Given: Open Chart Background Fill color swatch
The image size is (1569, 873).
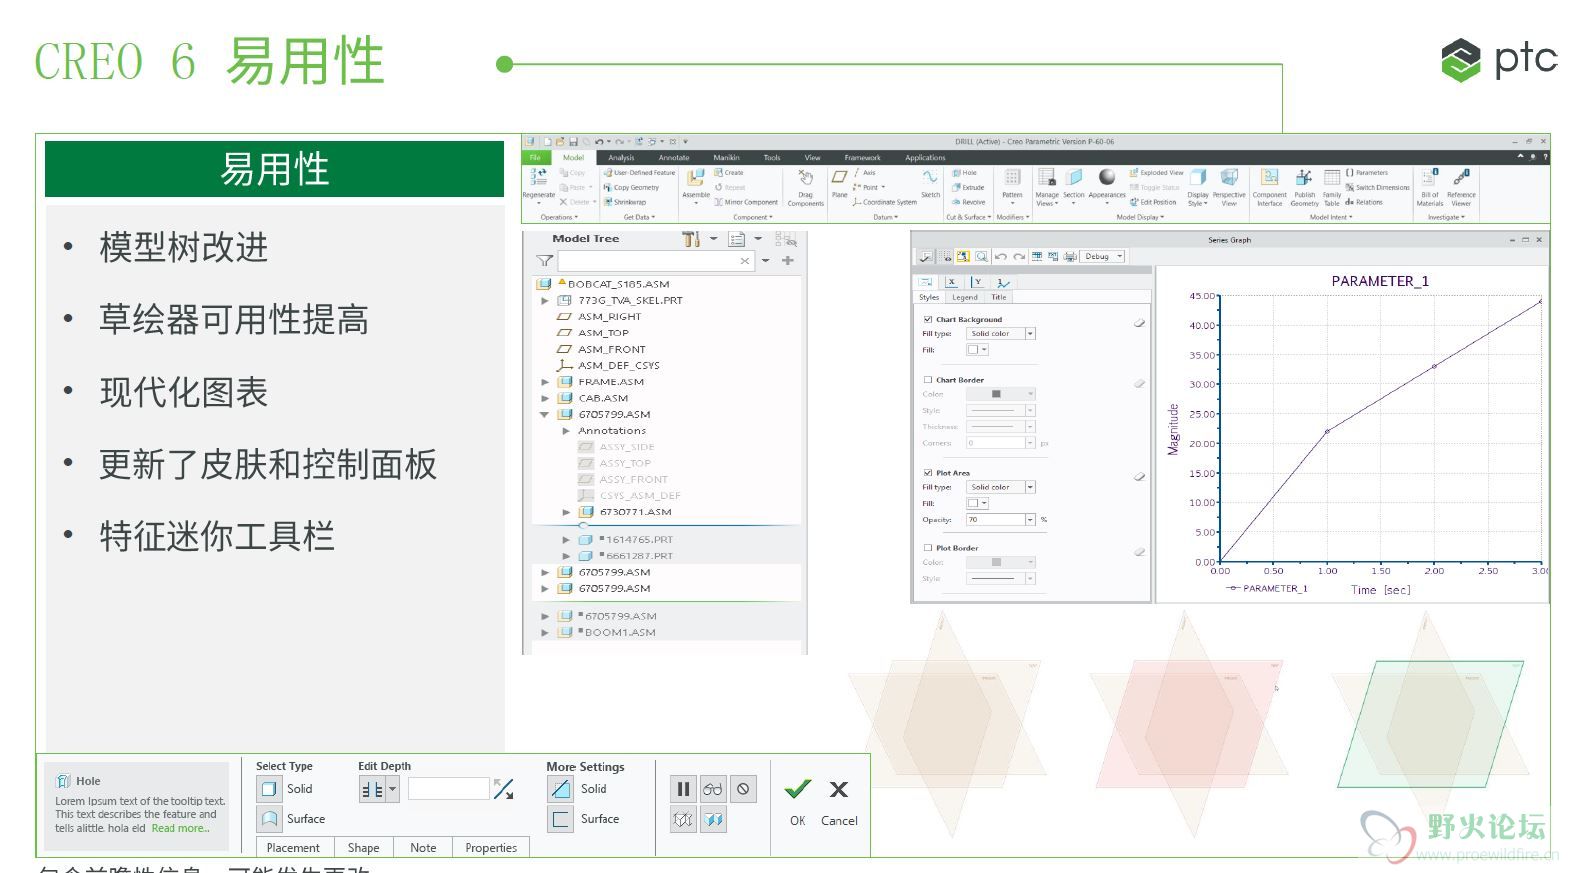Looking at the screenshot, I should [x=977, y=350].
